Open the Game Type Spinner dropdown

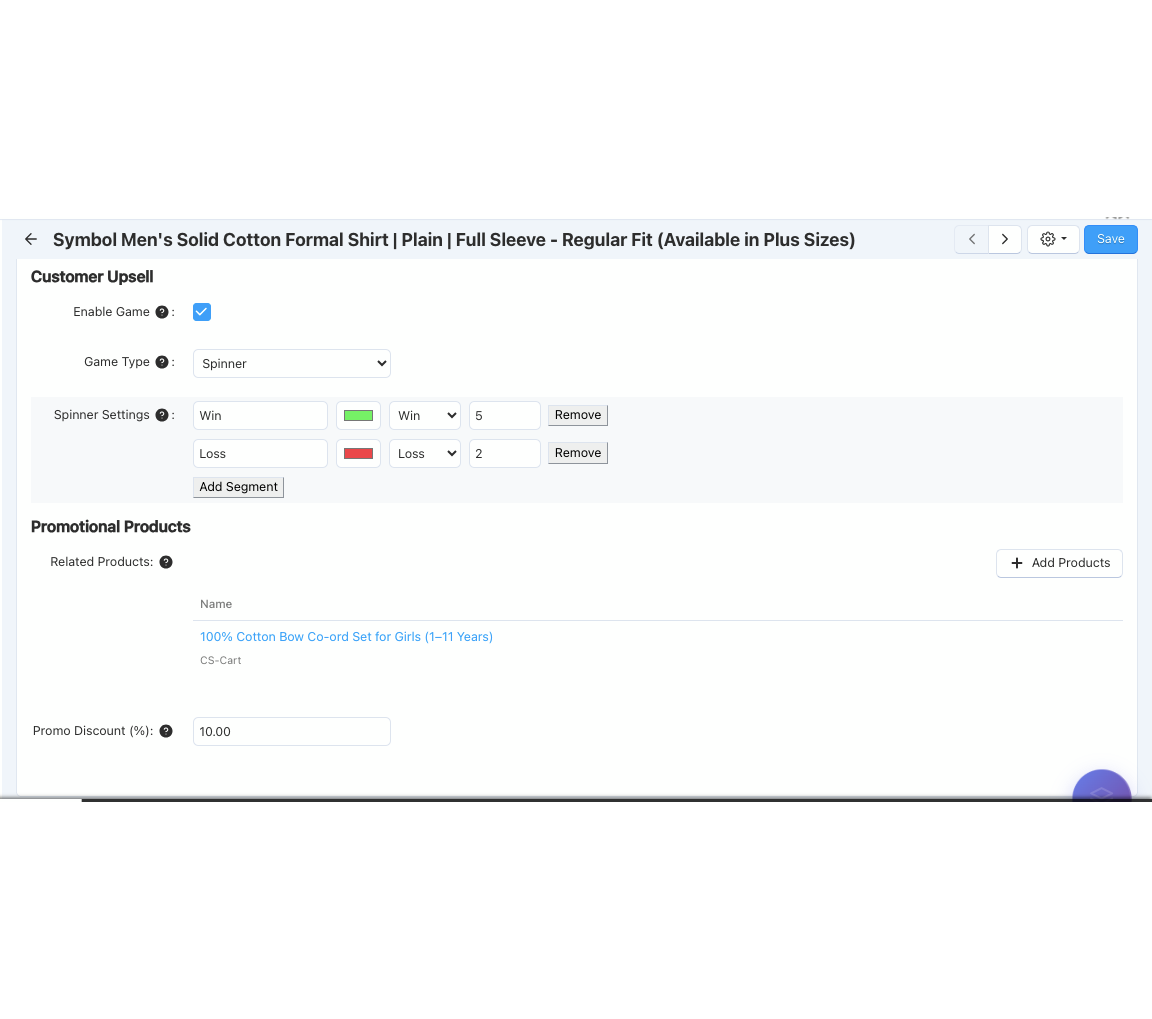(x=291, y=364)
